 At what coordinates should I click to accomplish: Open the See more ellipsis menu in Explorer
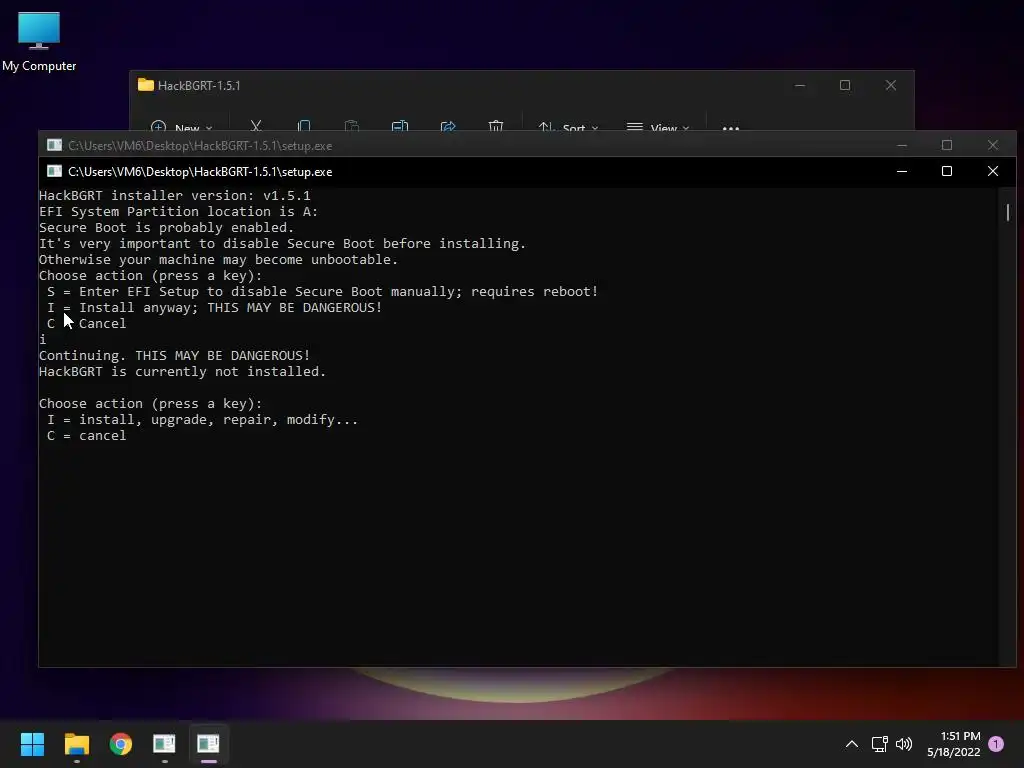[x=731, y=128]
